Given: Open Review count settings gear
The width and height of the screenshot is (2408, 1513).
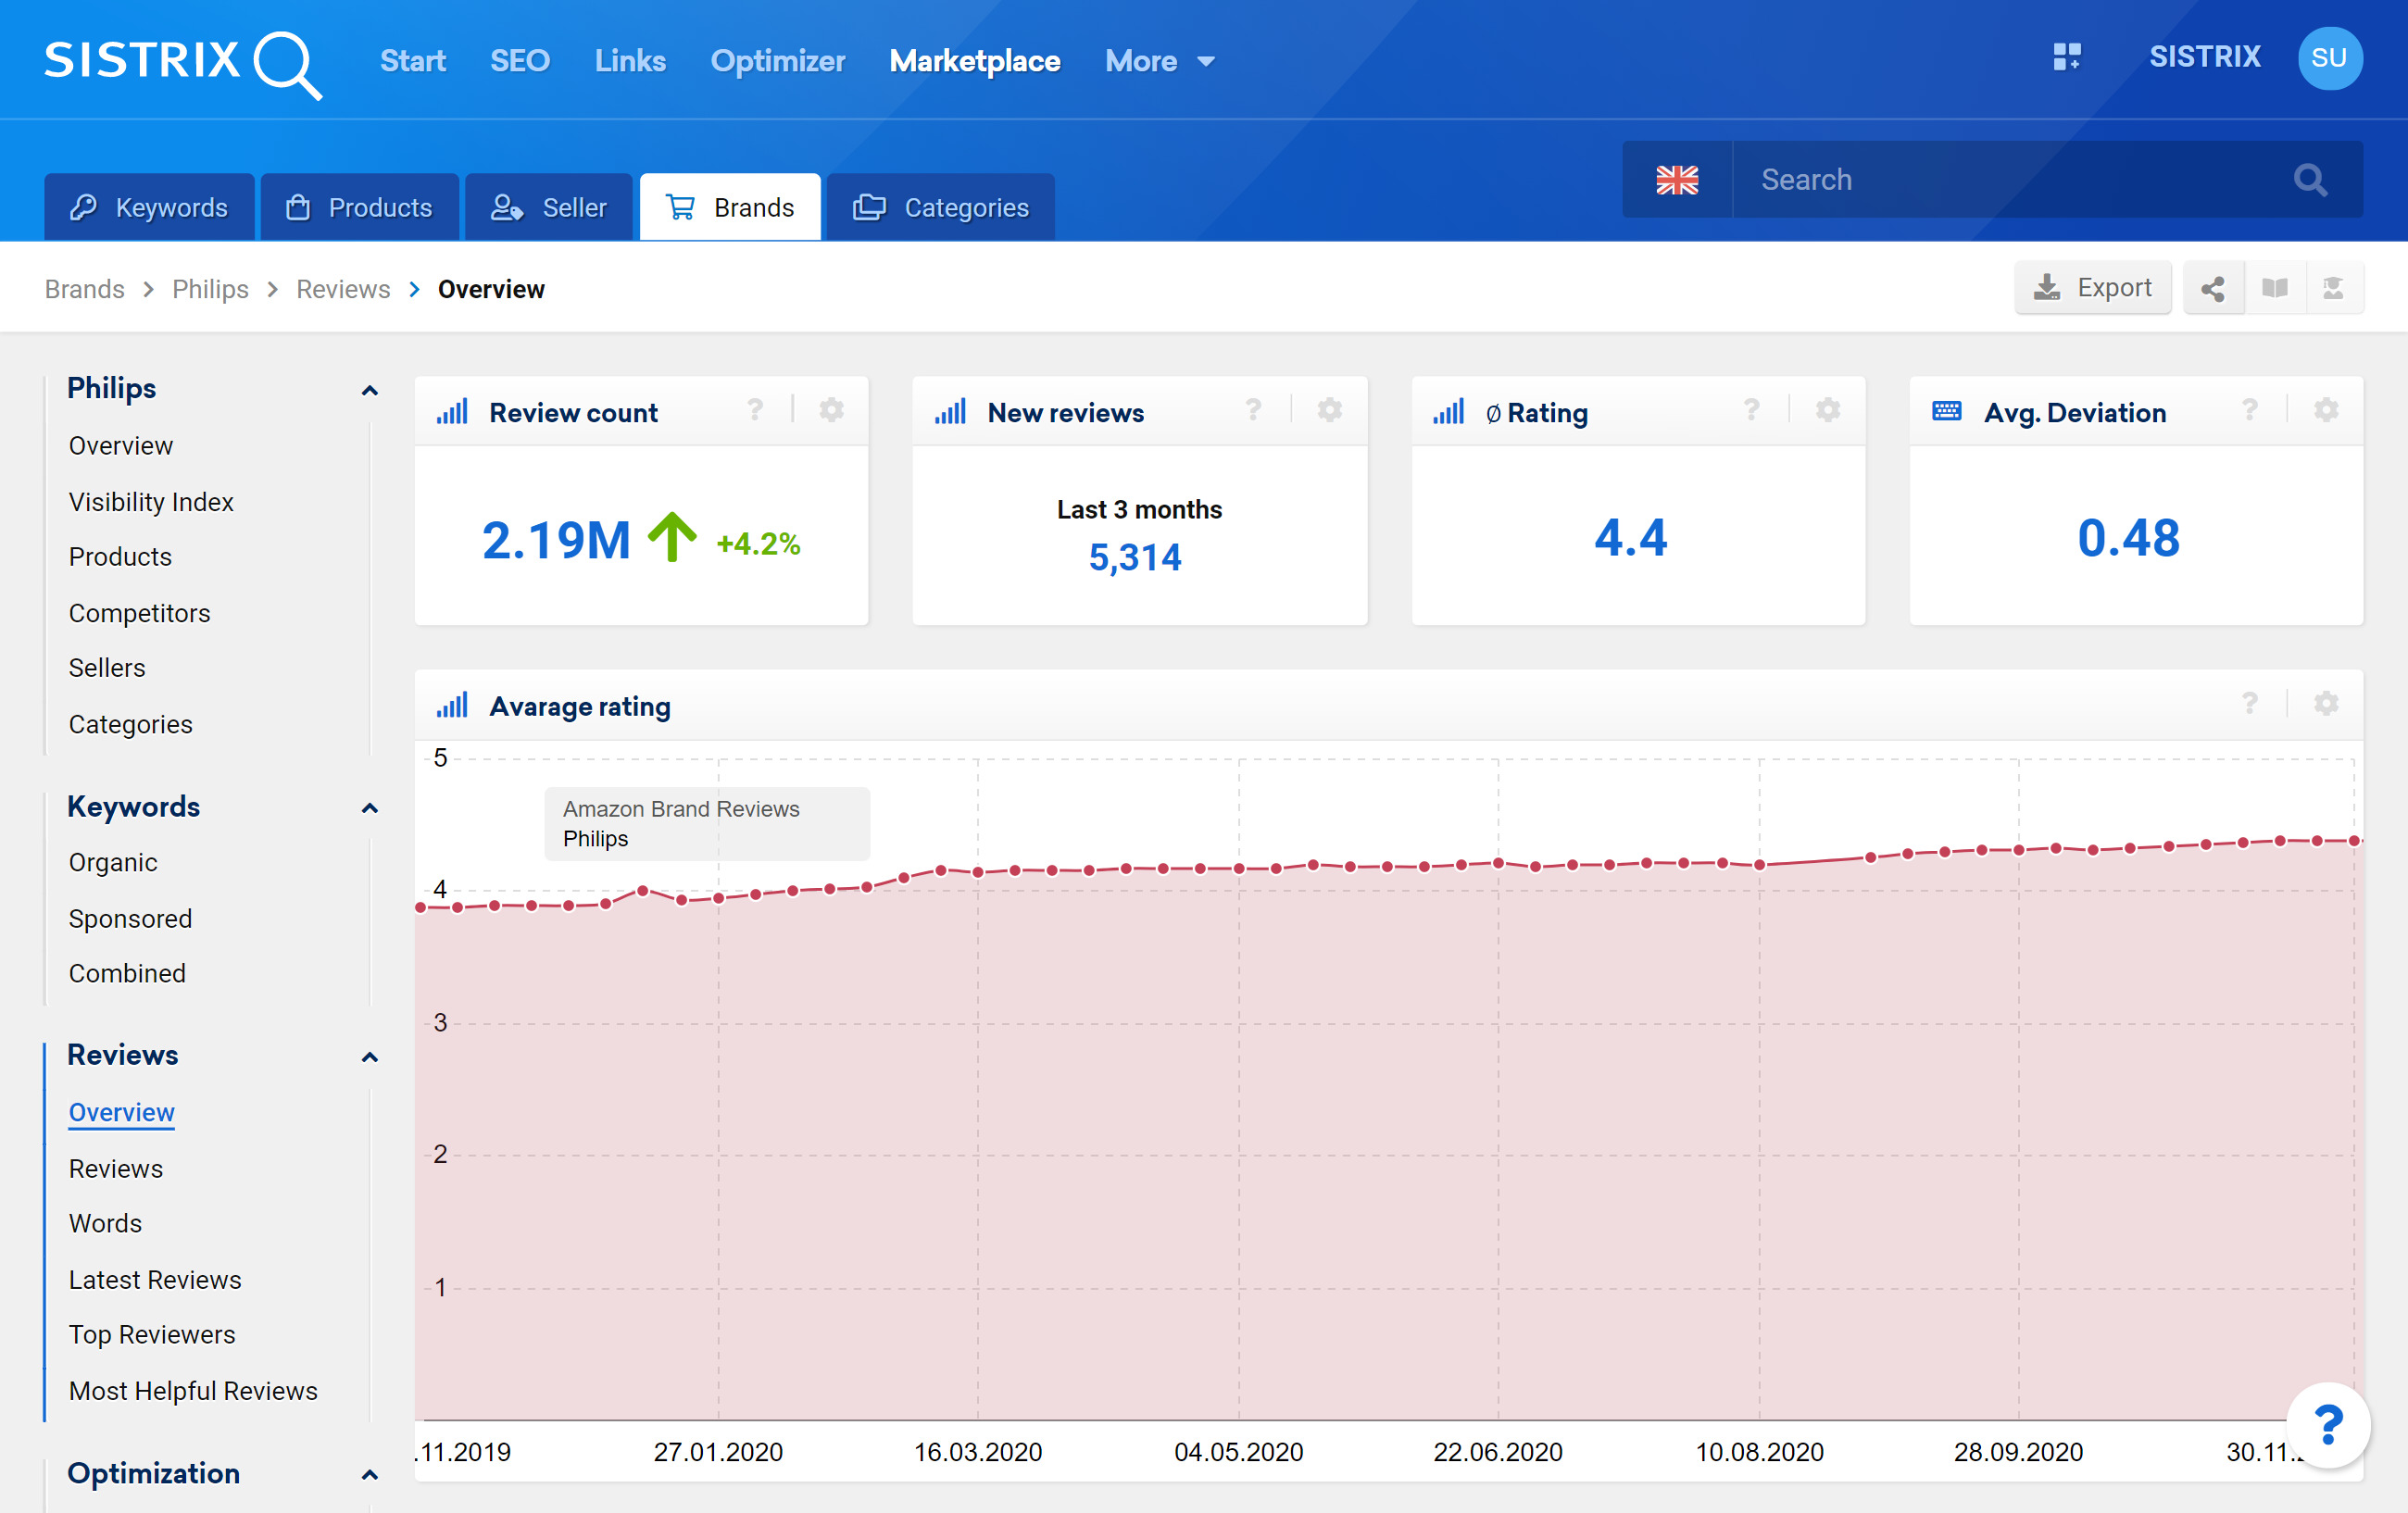Looking at the screenshot, I should coord(831,410).
